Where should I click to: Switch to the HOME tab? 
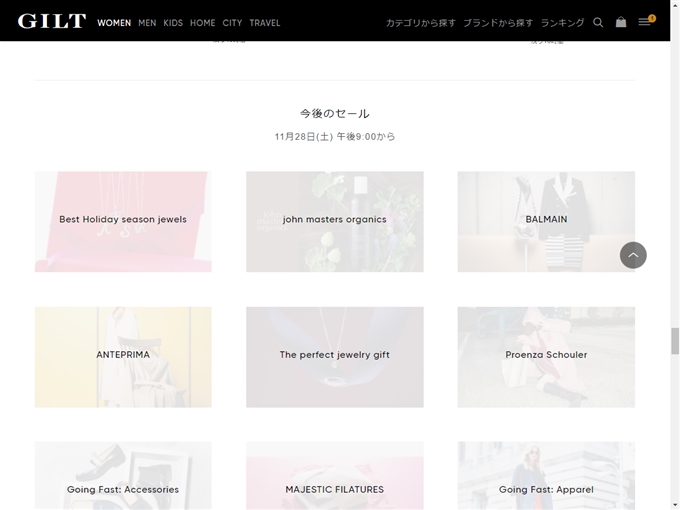pyautogui.click(x=203, y=23)
